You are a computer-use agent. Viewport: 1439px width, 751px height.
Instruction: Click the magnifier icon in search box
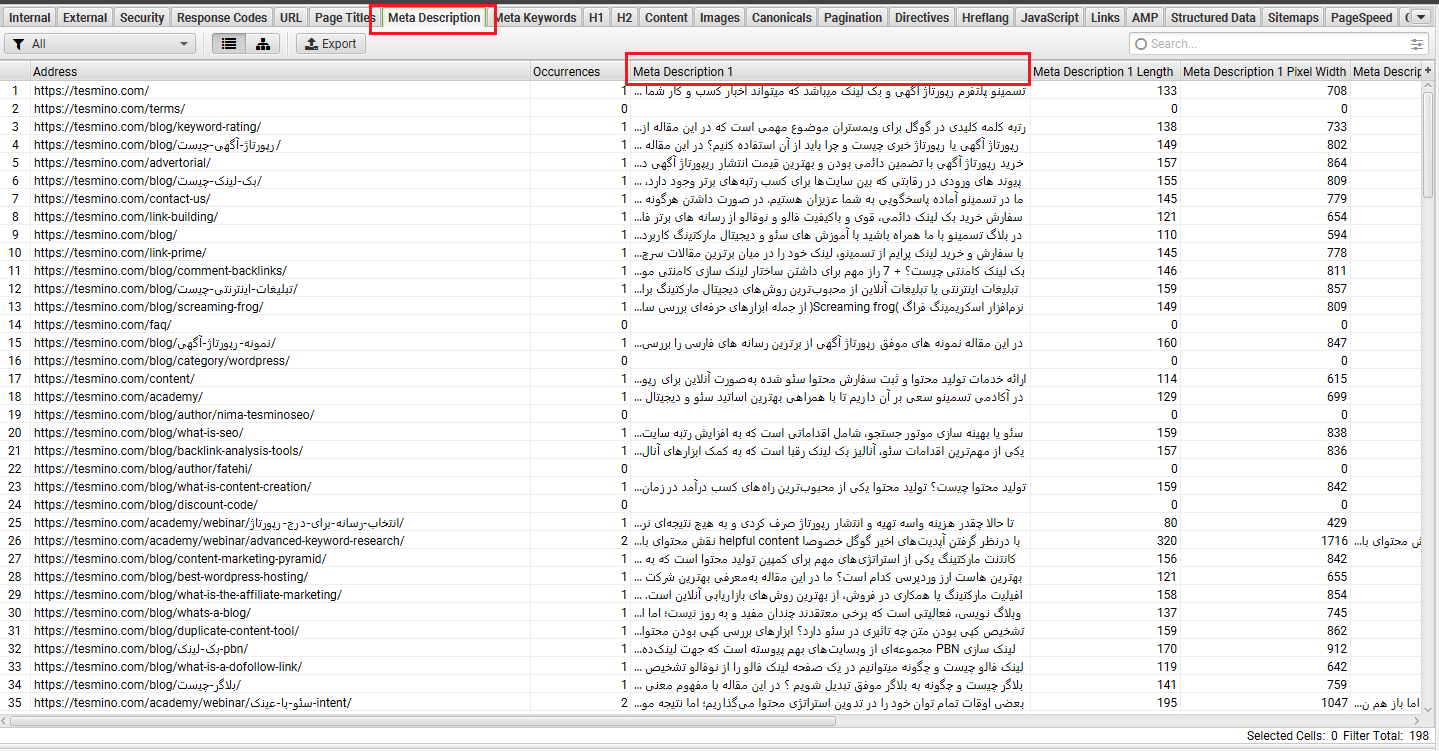(x=1141, y=44)
